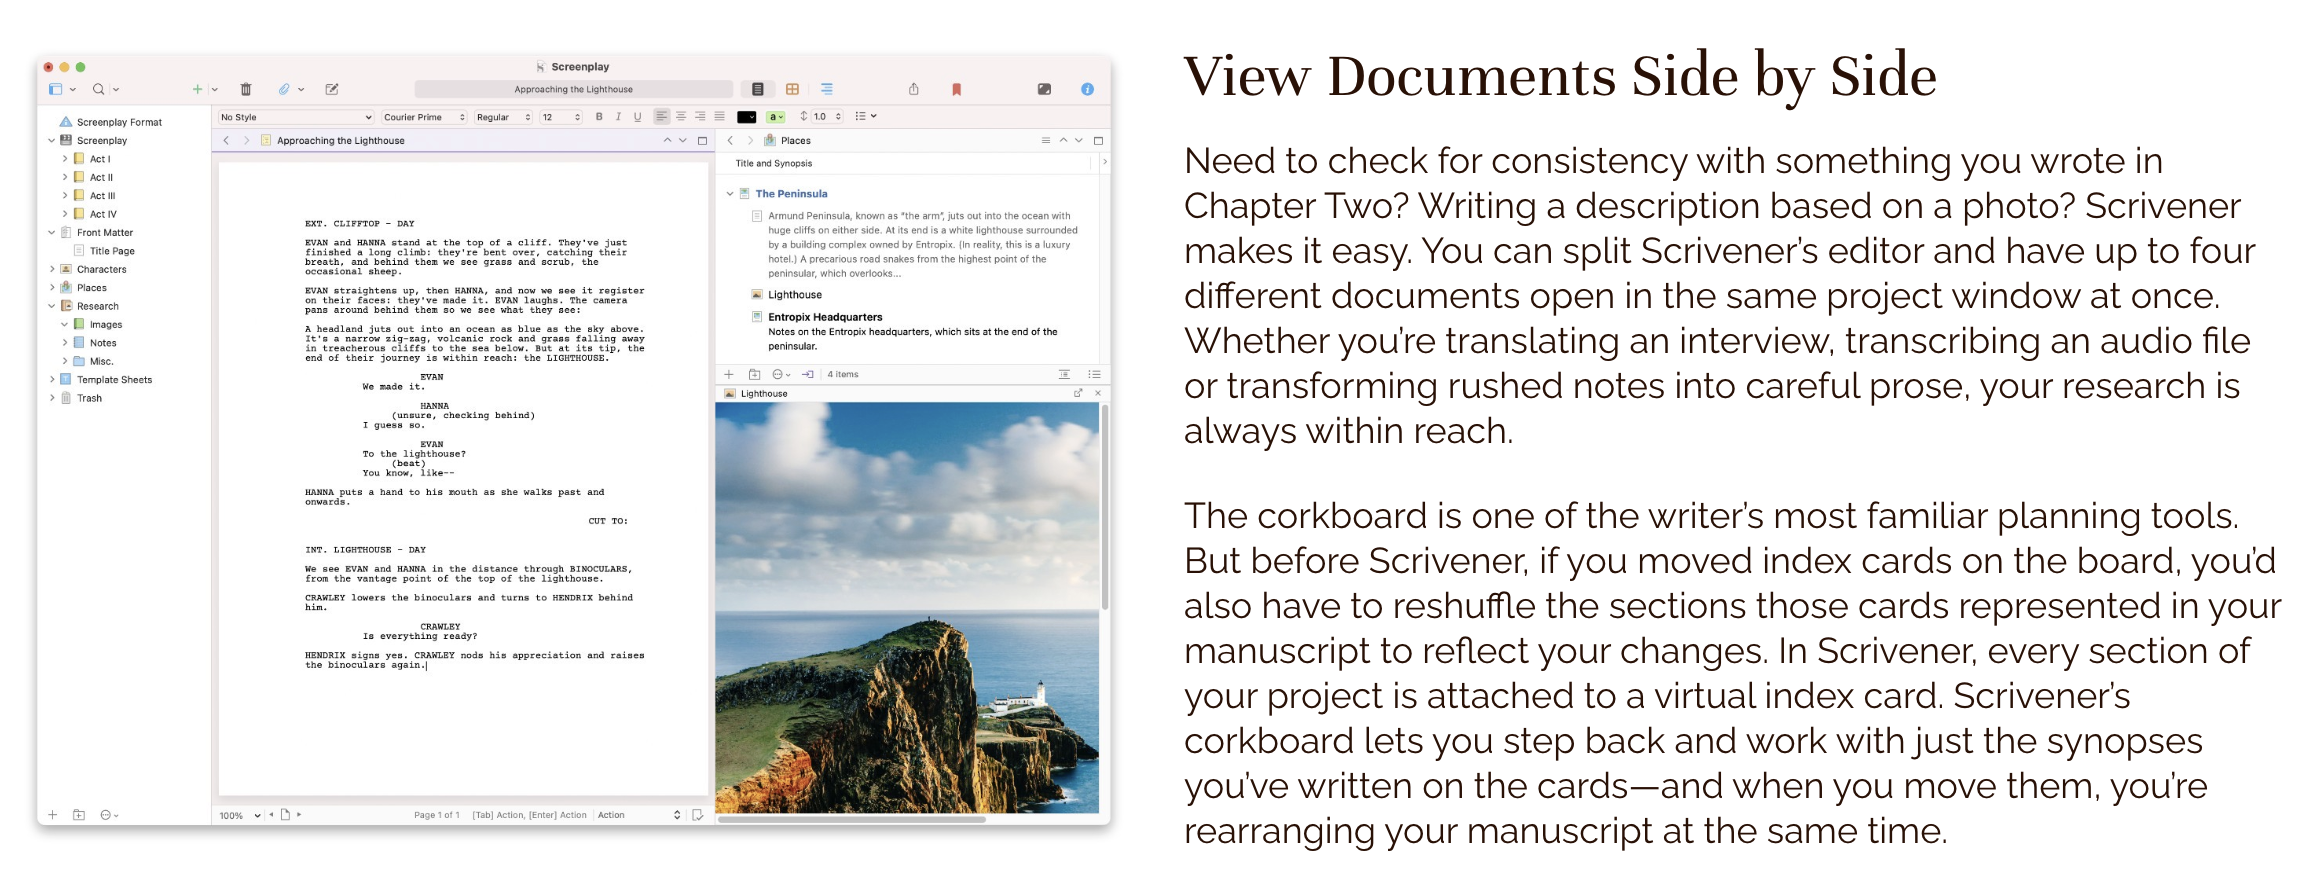The height and width of the screenshot is (892, 2320).
Task: Add new folder in outliner footer
Action: point(755,375)
